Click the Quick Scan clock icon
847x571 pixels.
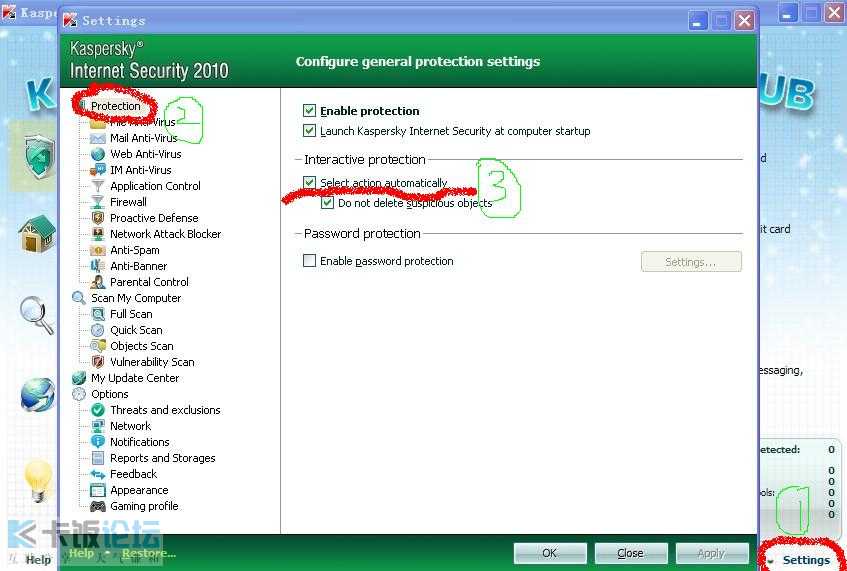98,330
